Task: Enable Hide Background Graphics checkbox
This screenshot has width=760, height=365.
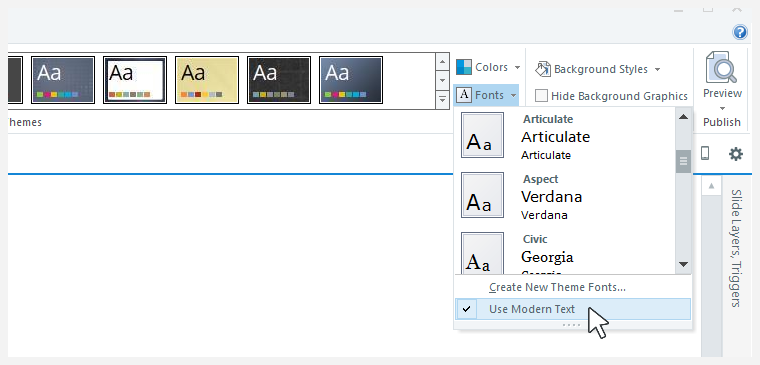Action: (541, 95)
